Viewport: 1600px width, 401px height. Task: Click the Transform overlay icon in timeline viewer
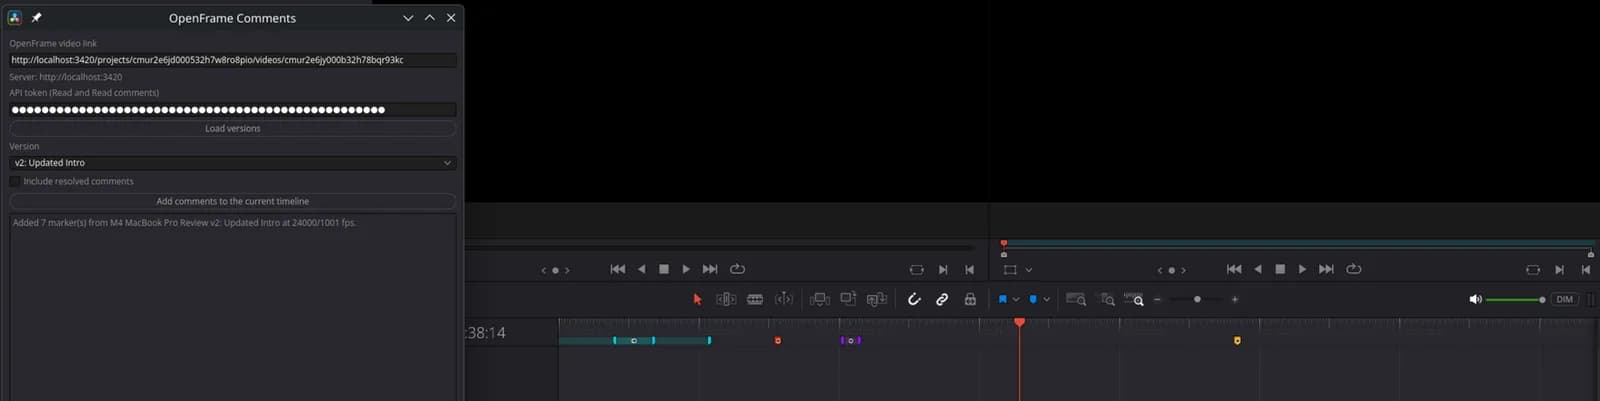(1010, 269)
